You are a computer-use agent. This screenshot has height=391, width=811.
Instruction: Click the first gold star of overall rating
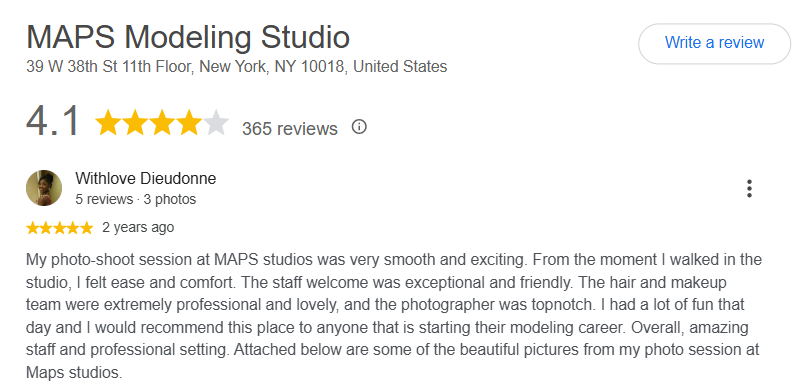(x=108, y=123)
